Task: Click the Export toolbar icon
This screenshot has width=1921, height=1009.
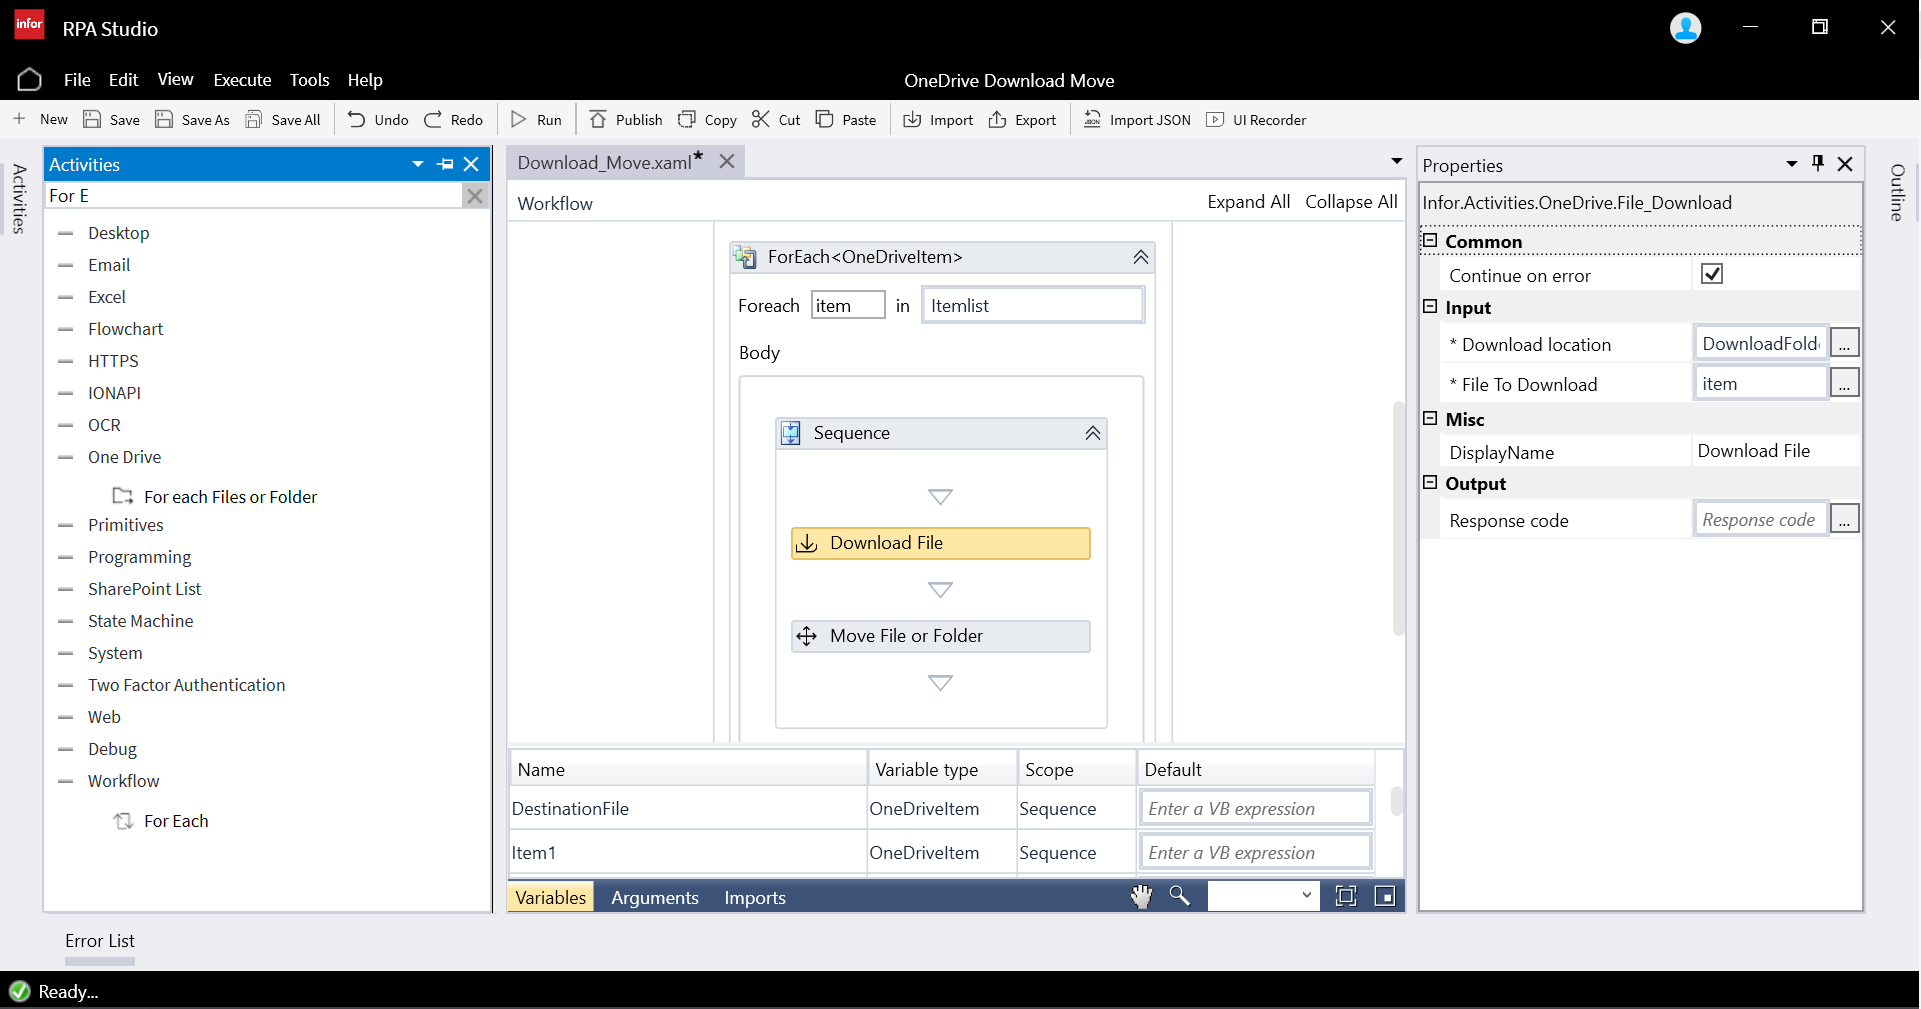Action: pos(997,120)
